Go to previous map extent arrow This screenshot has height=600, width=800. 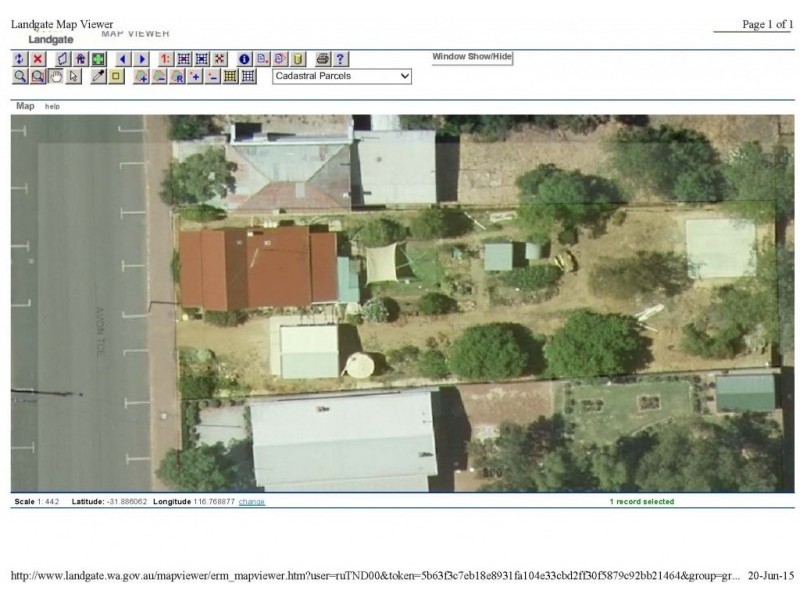124,59
